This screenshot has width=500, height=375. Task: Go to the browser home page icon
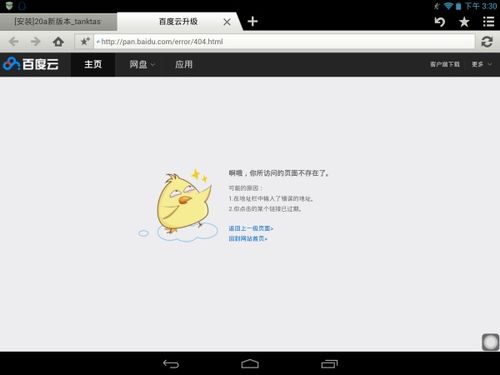(58, 42)
